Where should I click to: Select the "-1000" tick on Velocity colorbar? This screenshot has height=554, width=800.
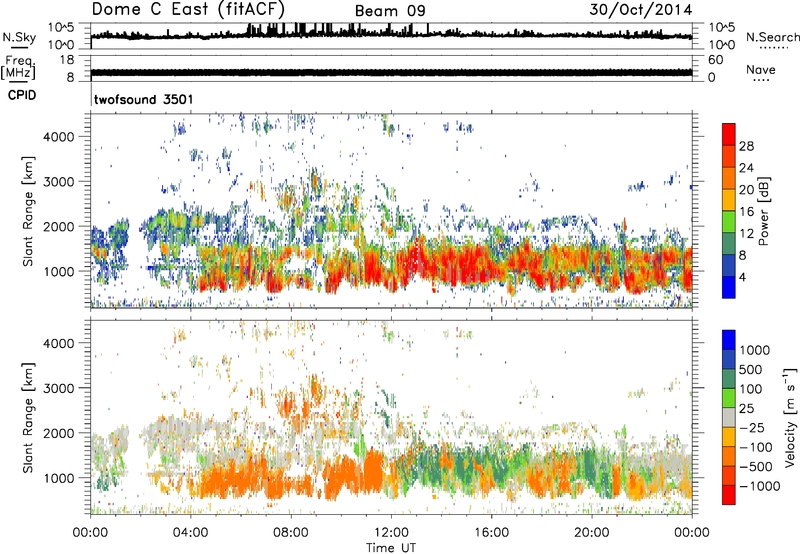759,486
